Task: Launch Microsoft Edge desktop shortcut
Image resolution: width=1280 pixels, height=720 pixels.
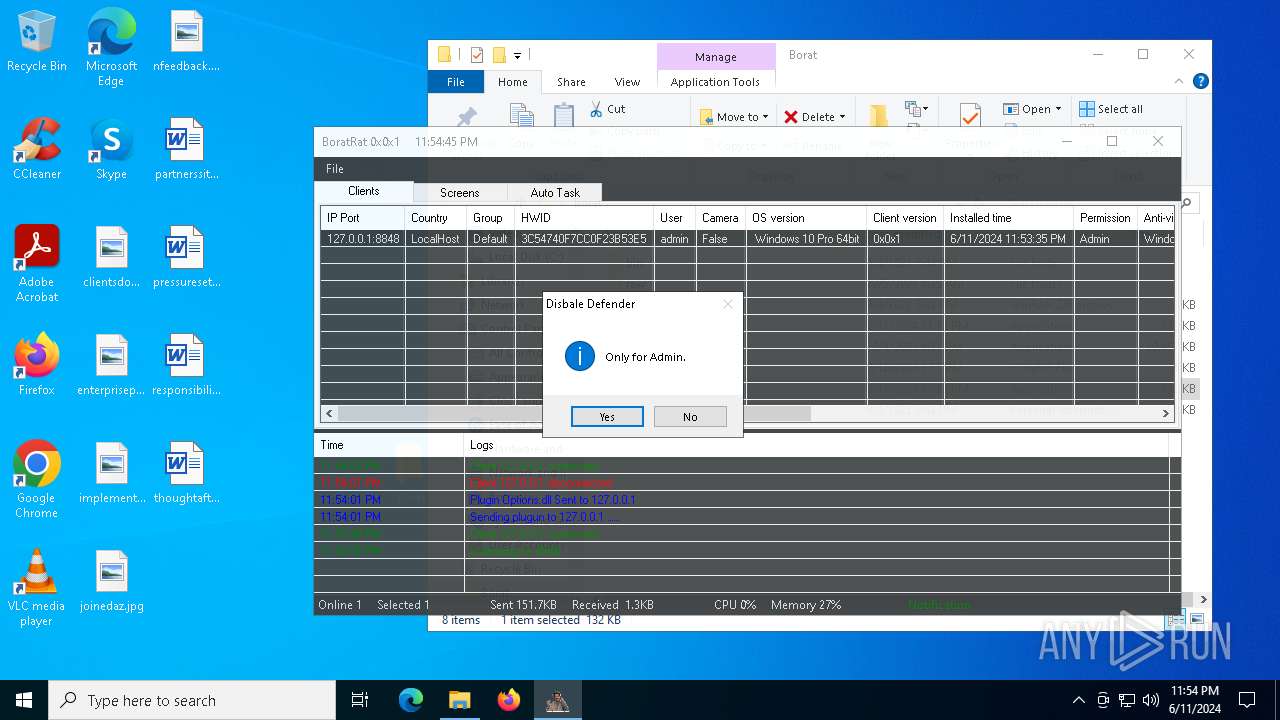Action: (x=111, y=48)
